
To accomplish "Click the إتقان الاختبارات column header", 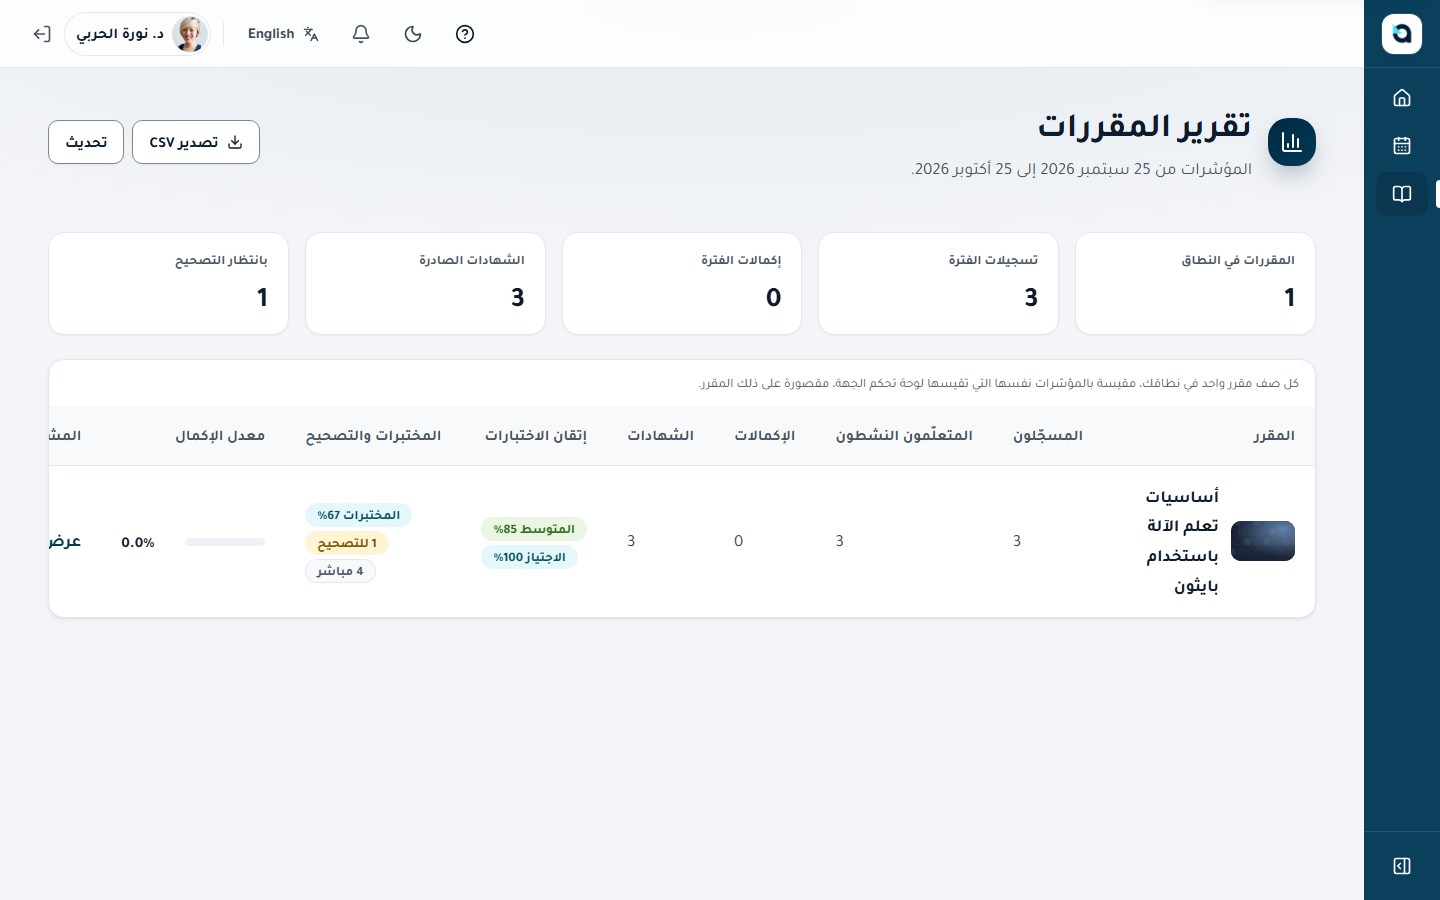I will [x=536, y=436].
